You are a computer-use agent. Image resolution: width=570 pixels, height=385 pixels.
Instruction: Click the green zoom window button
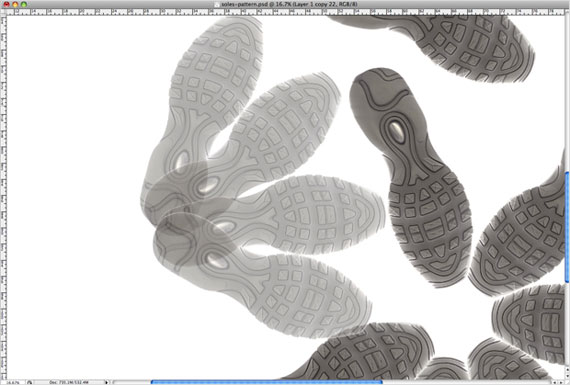pos(24,4)
